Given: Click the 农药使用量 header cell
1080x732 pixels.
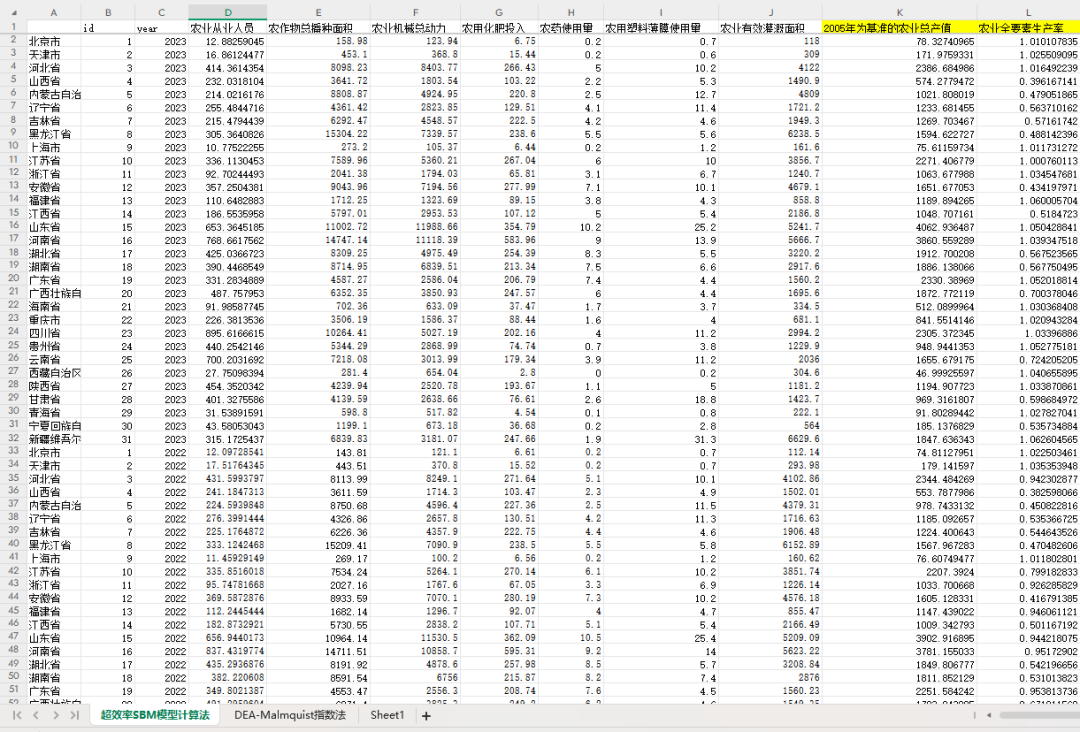Looking at the screenshot, I should pyautogui.click(x=571, y=28).
